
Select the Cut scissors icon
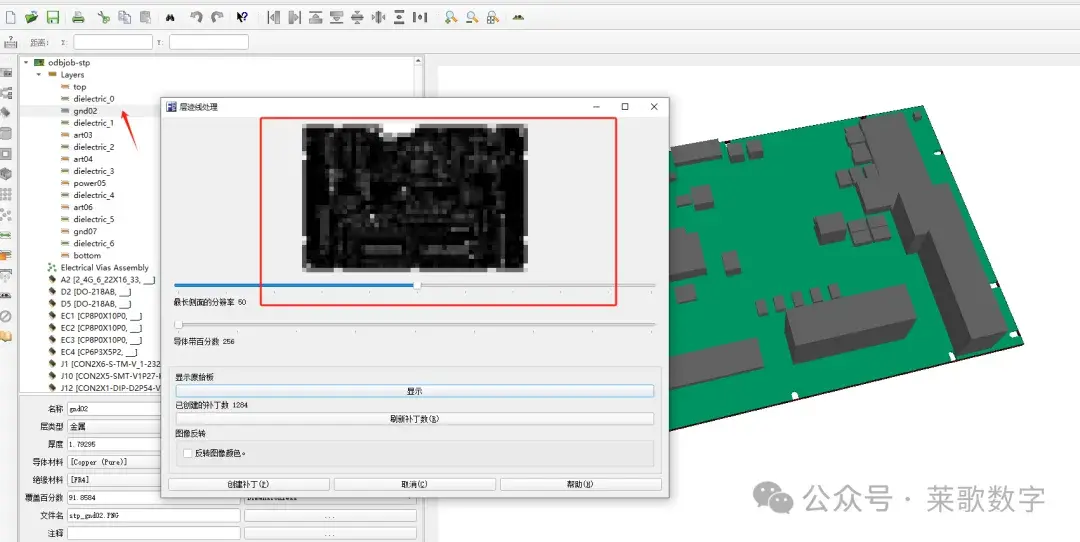[103, 17]
